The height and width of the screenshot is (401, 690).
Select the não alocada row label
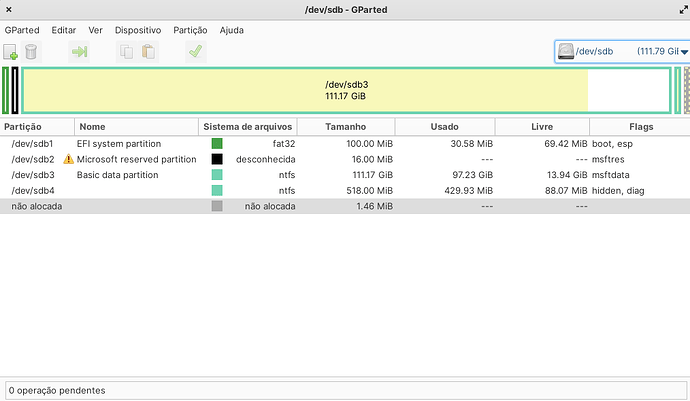tap(37, 206)
